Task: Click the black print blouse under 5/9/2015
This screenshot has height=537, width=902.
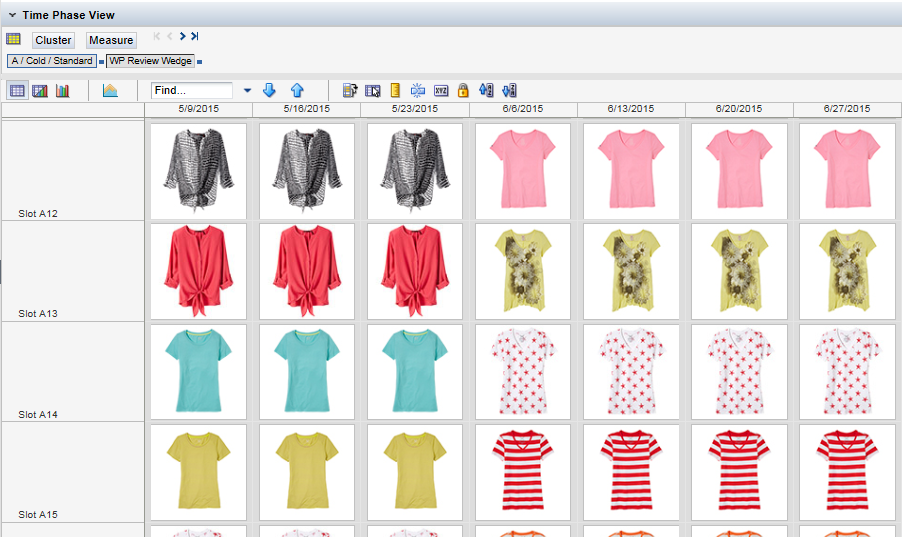Action: [x=198, y=171]
